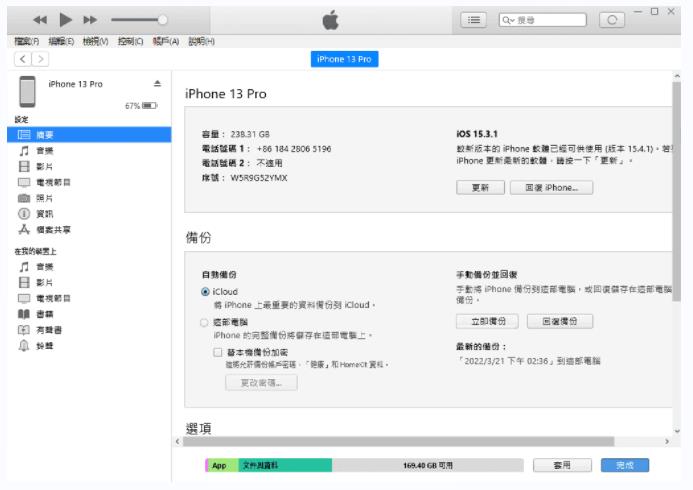
Task: Open the list view icon beside search
Action: [474, 20]
